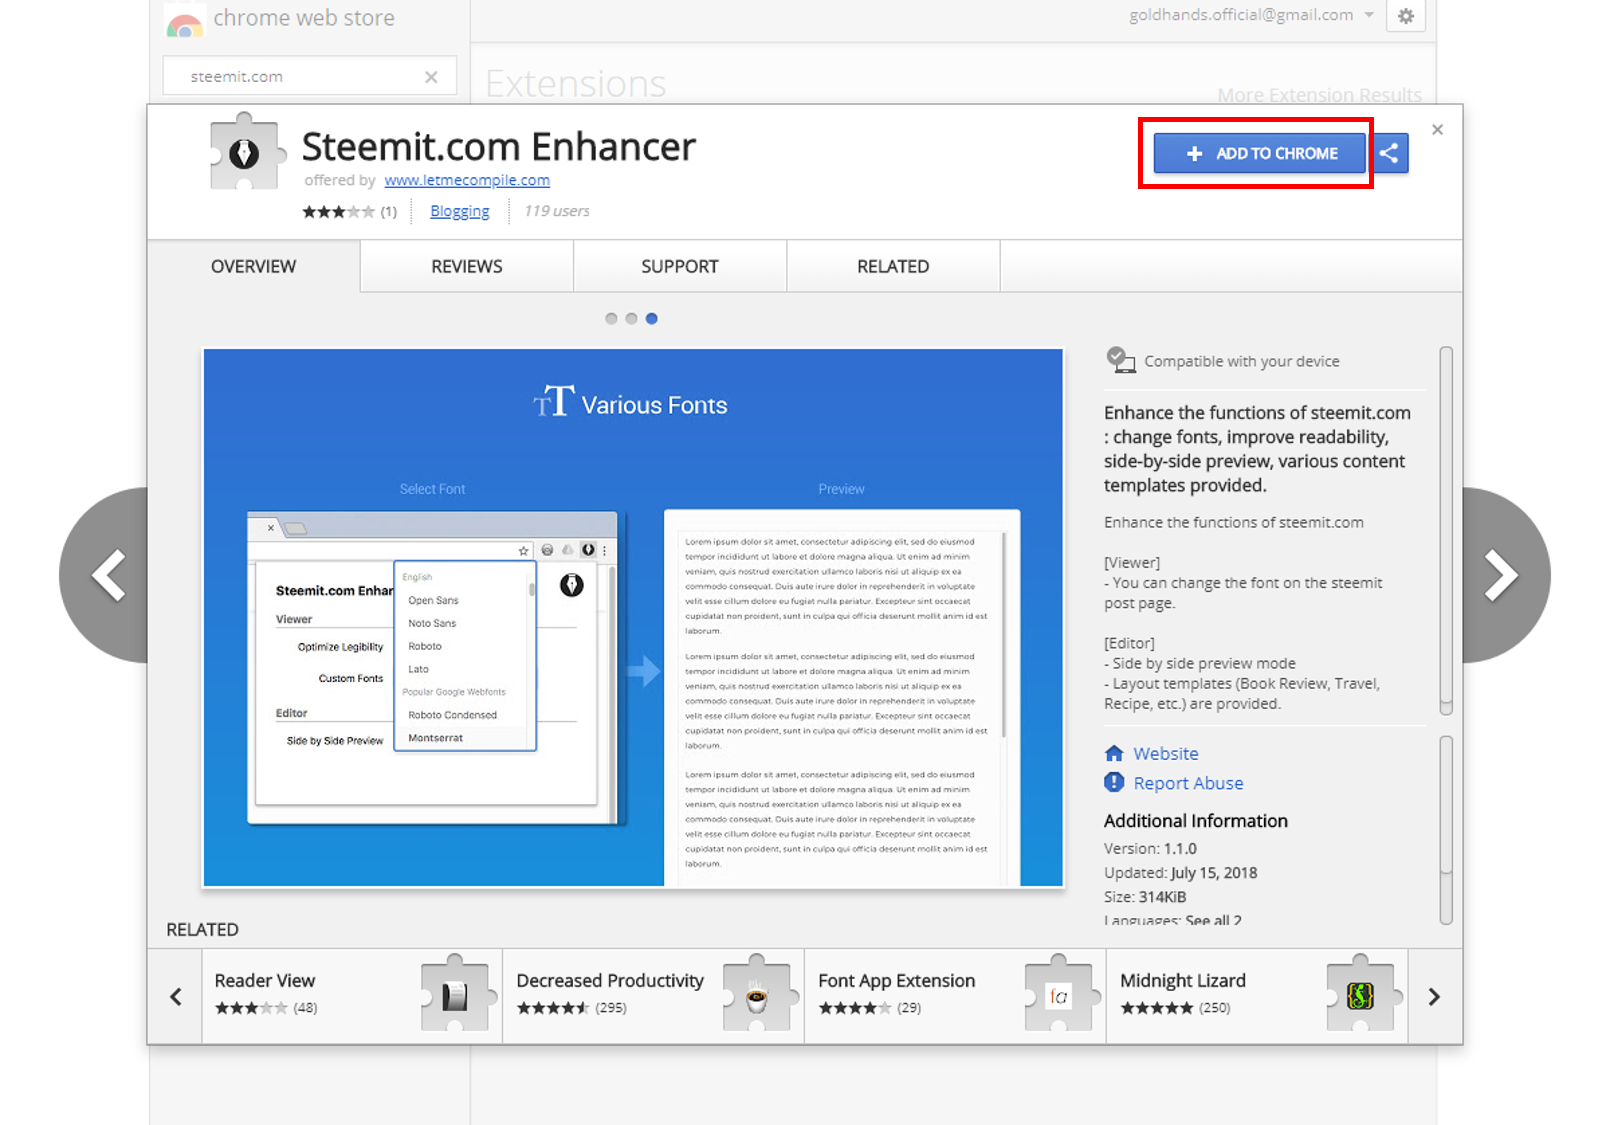Click the Report Abuse warning icon
The image size is (1606, 1125).
coord(1114,782)
